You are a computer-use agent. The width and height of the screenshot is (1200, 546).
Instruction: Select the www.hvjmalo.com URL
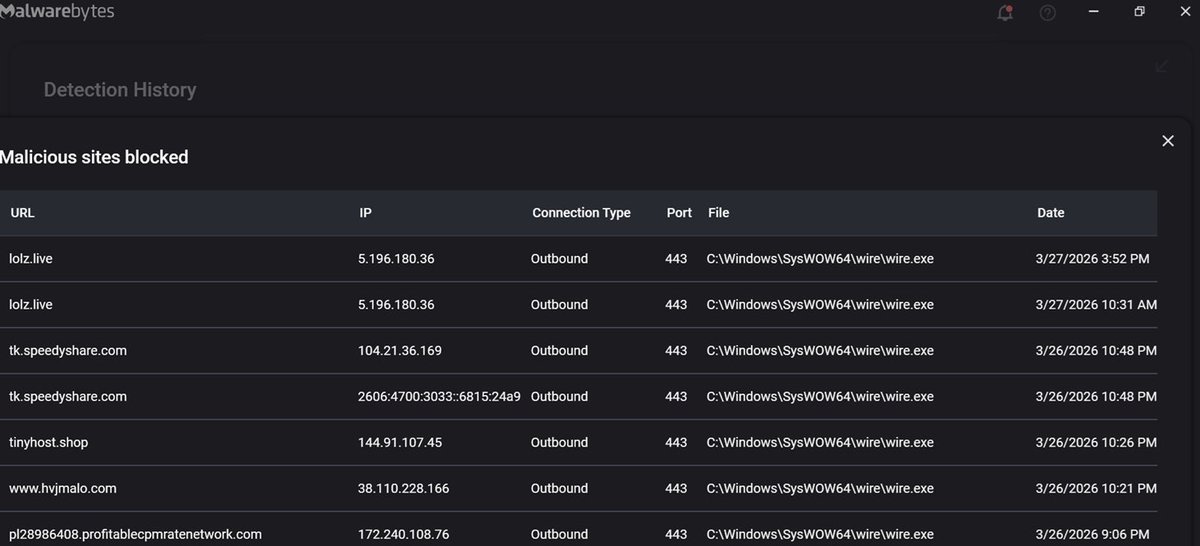click(x=63, y=488)
